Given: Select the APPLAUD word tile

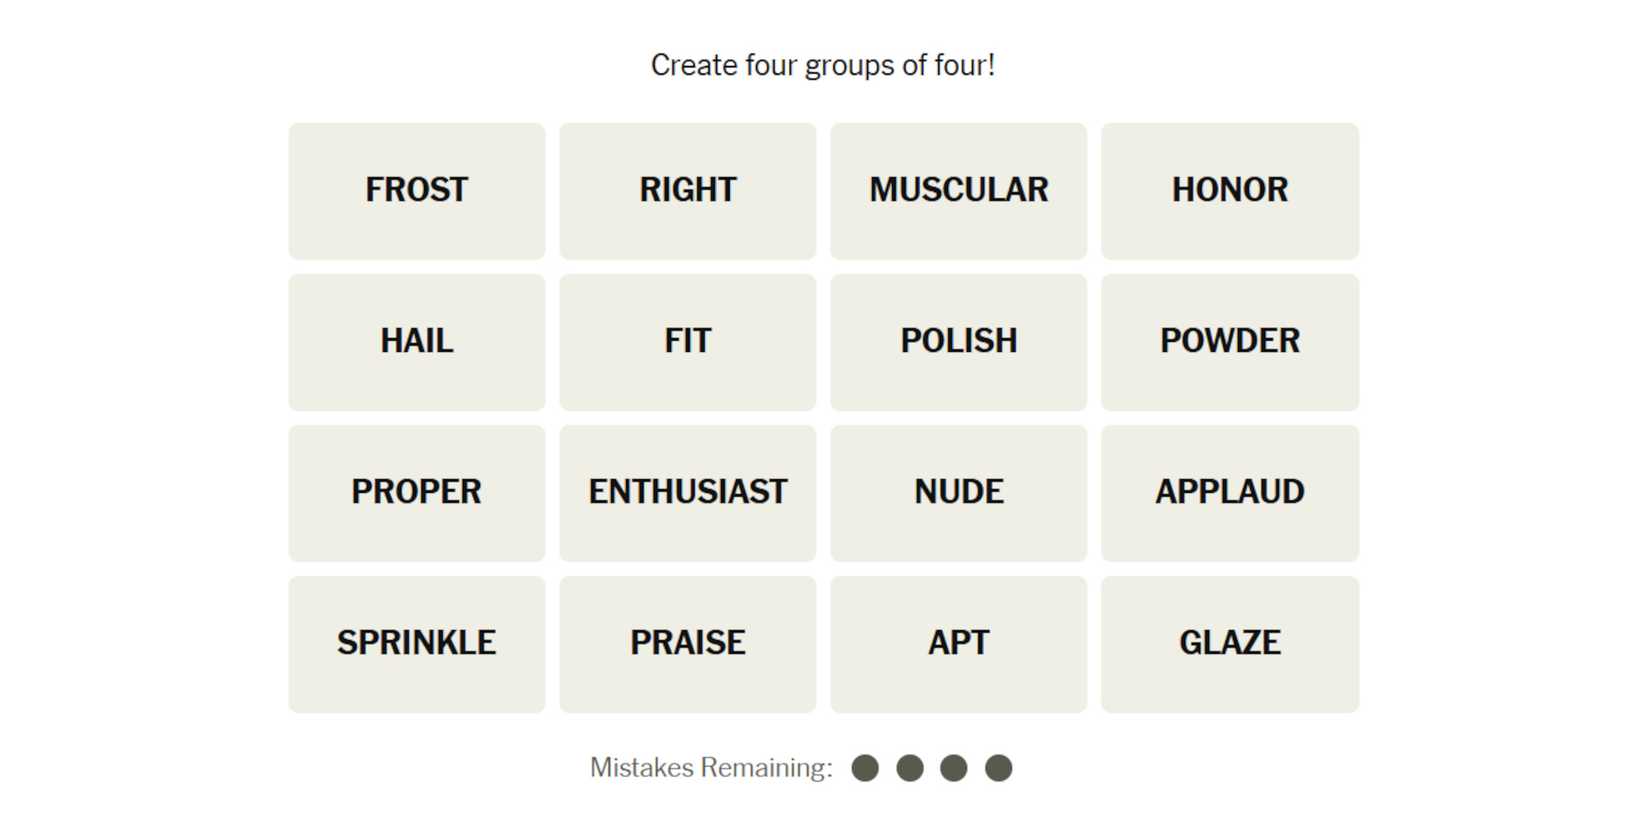Looking at the screenshot, I should [x=1229, y=493].
